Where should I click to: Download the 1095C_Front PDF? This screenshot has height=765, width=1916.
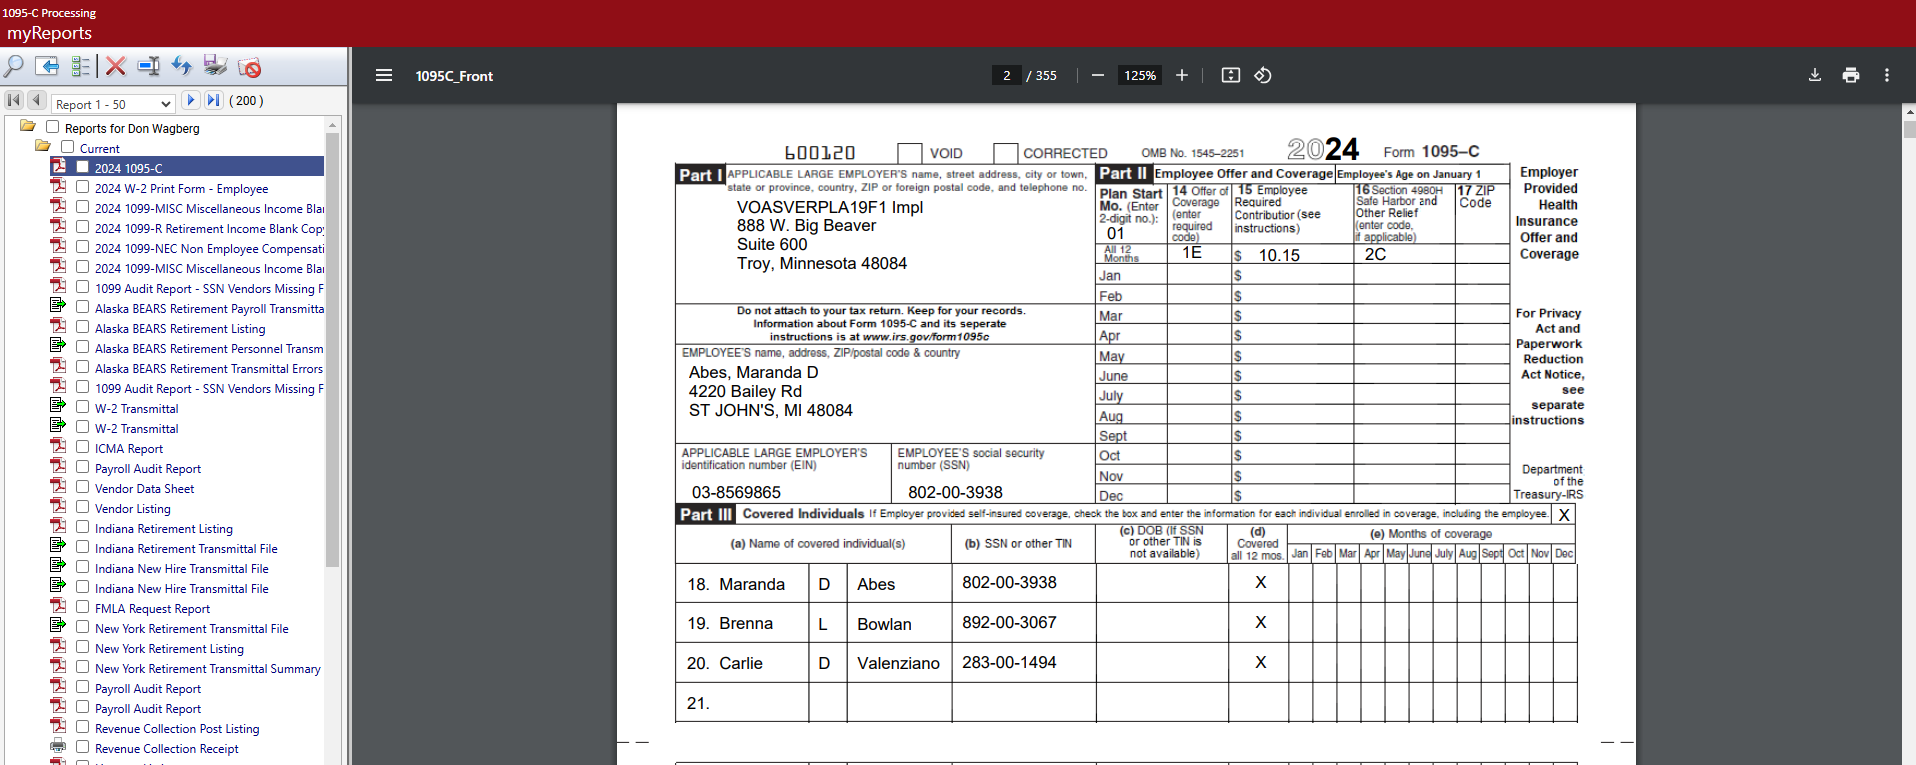point(1815,75)
